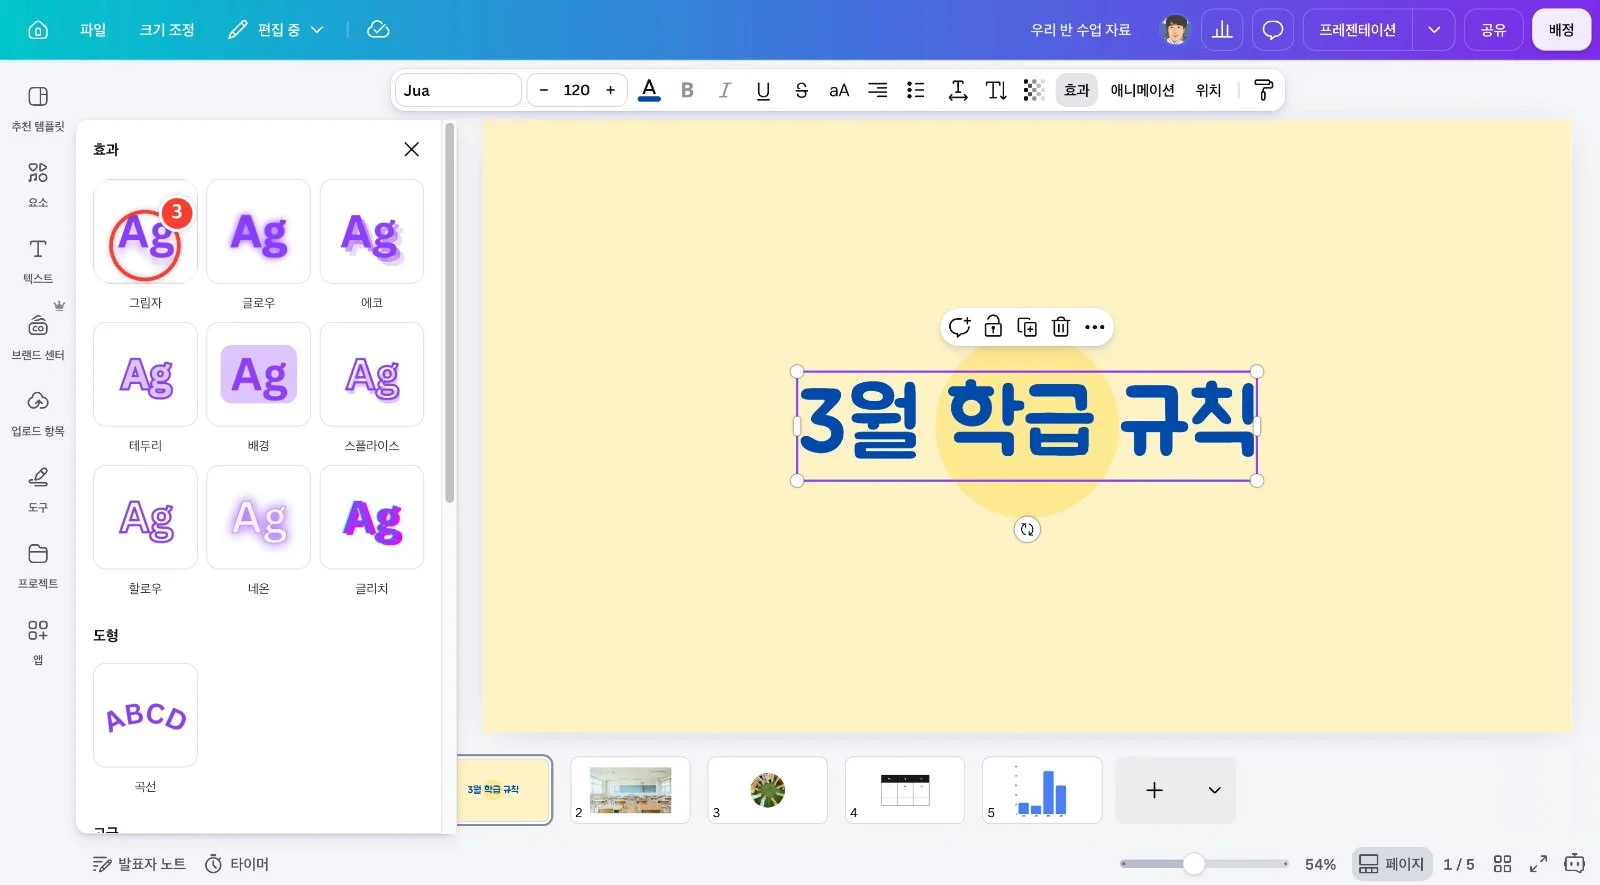Toggle bulleted list formatting
The width and height of the screenshot is (1600, 885).
(915, 90)
